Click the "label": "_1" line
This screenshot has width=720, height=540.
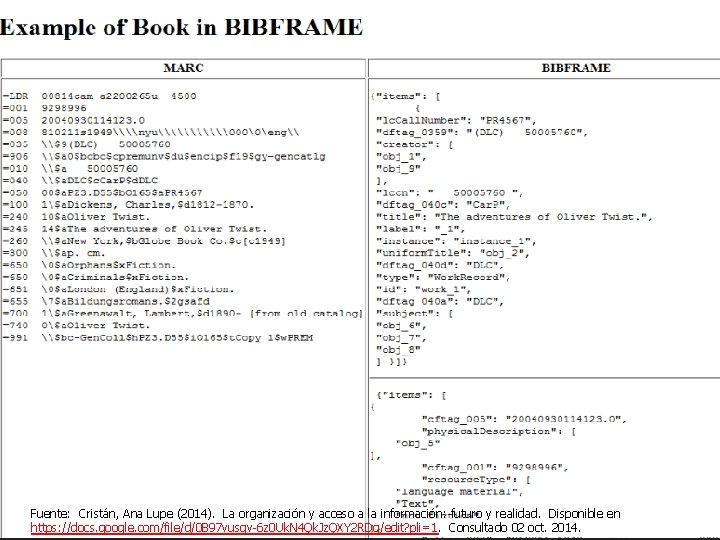tap(420, 229)
